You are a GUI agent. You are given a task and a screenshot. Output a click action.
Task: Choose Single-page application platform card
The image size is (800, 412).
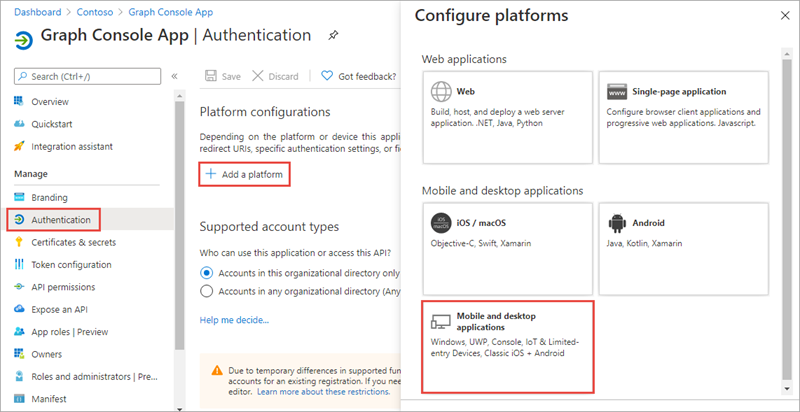[684, 117]
